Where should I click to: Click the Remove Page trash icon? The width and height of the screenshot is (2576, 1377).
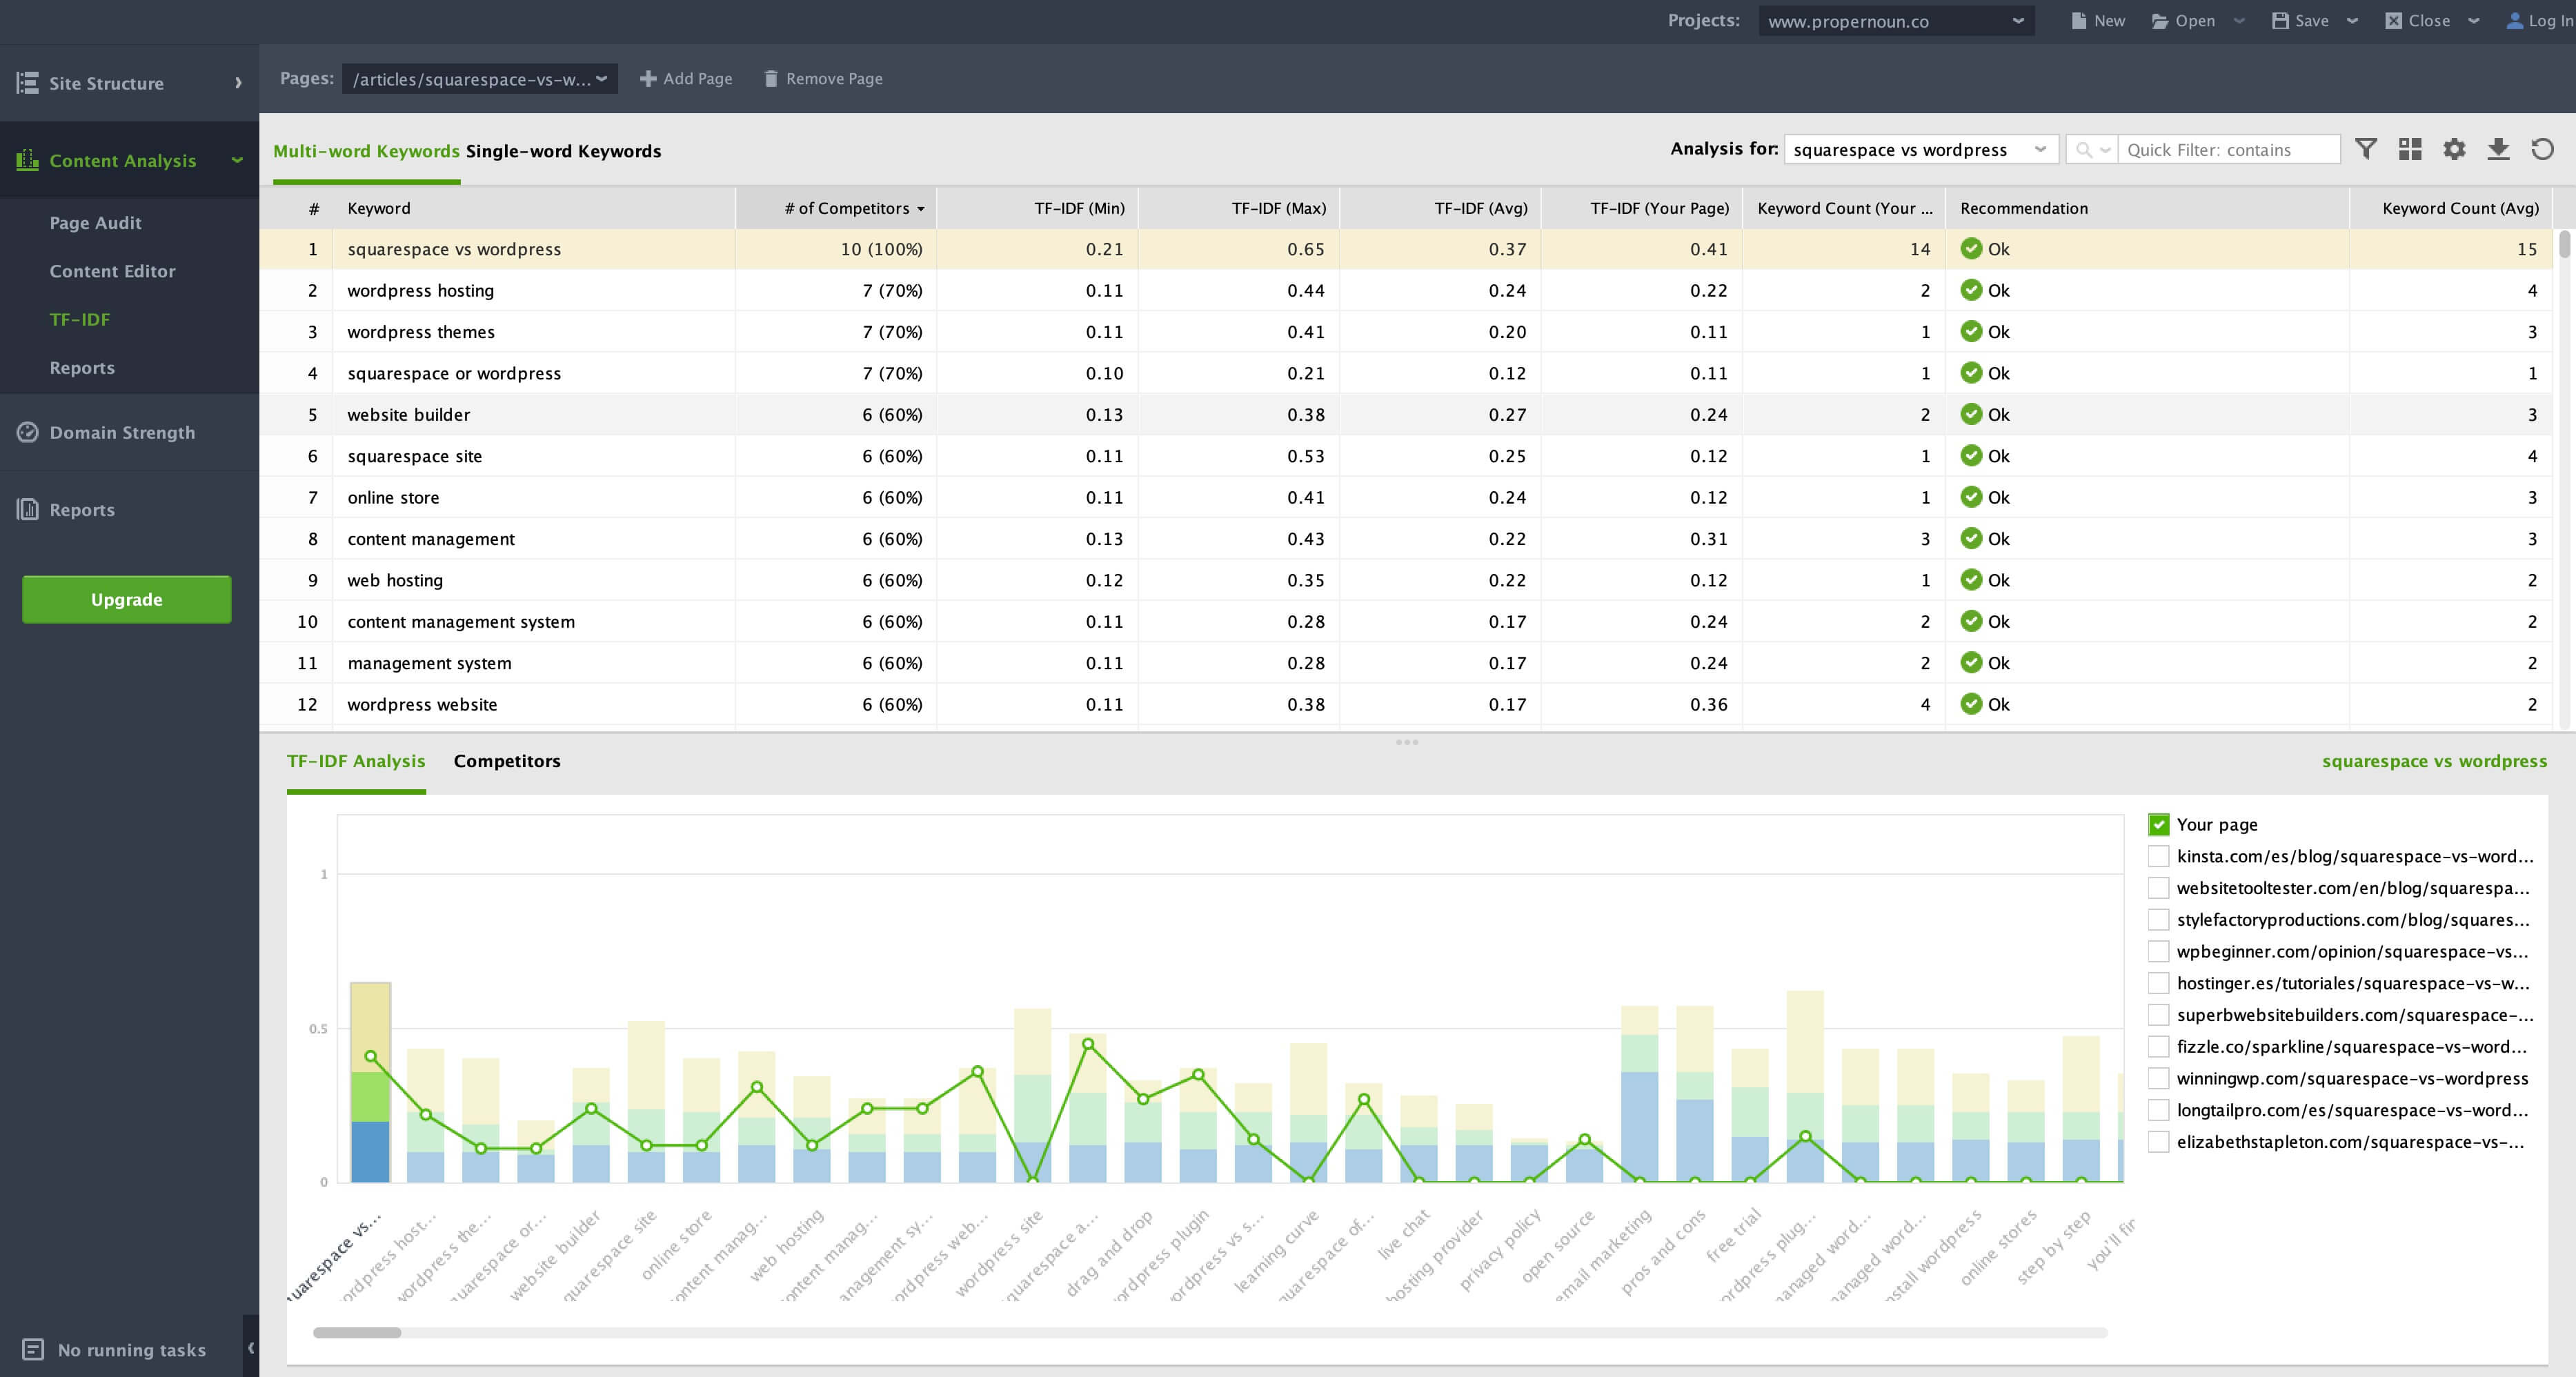point(770,78)
